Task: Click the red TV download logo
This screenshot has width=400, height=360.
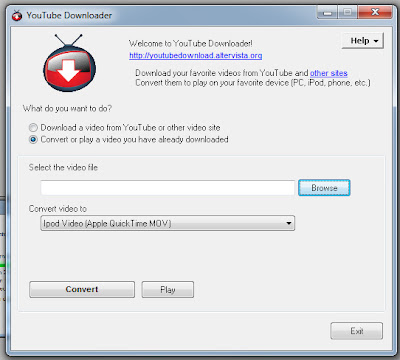Action: [x=70, y=63]
